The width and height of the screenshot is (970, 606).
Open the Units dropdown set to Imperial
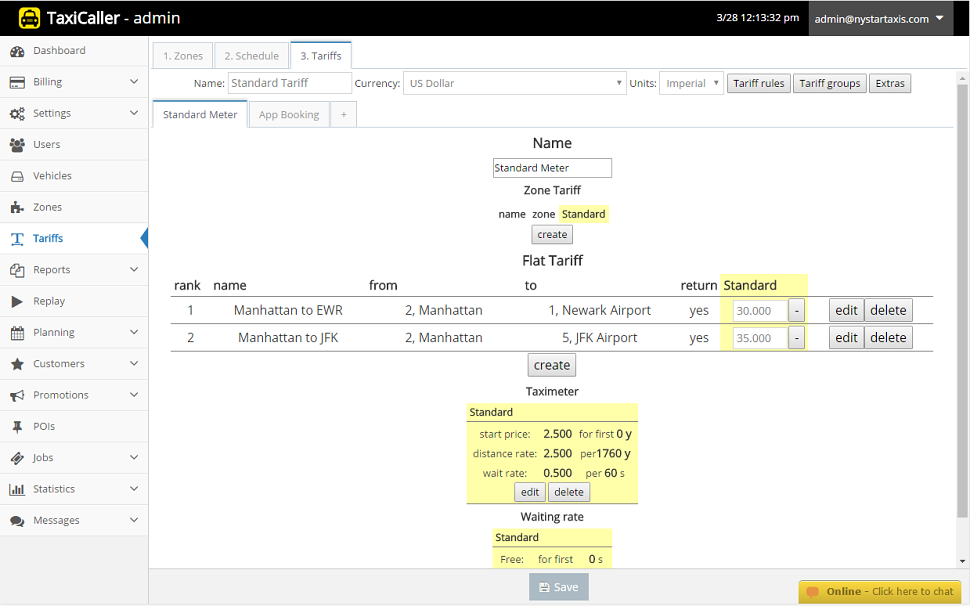coord(691,84)
